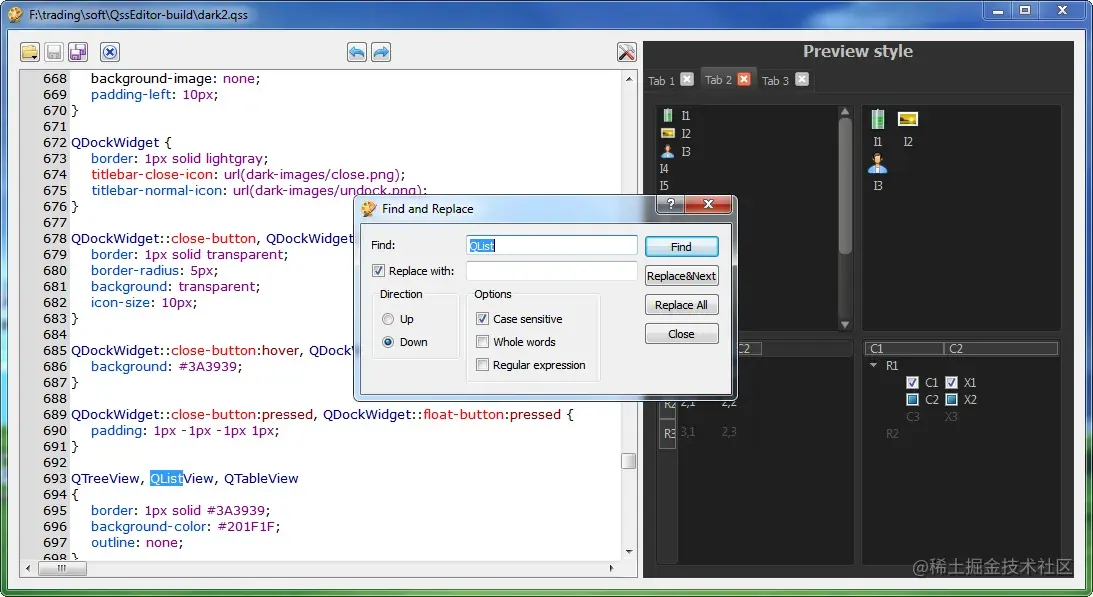Open the settings tools icon

point(627,52)
